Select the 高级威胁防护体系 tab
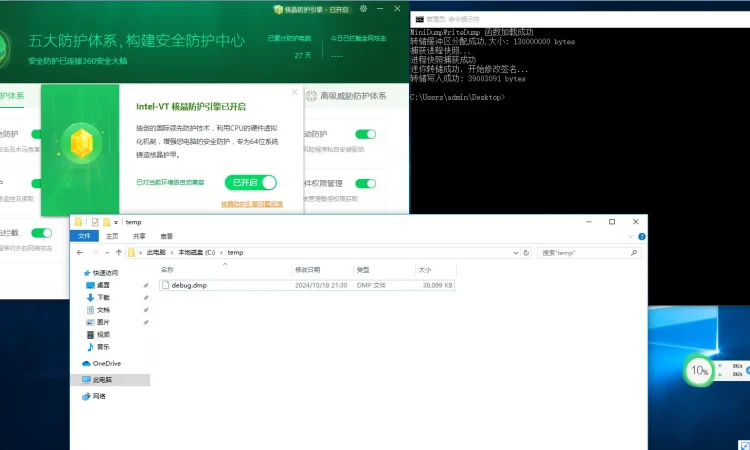This screenshot has width=750, height=450. tap(353, 96)
